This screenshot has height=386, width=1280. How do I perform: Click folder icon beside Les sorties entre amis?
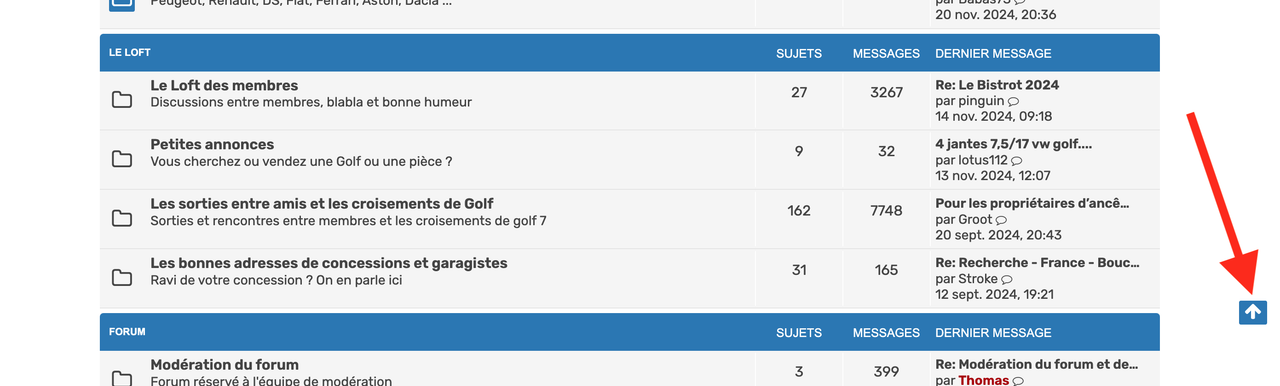[x=122, y=218]
